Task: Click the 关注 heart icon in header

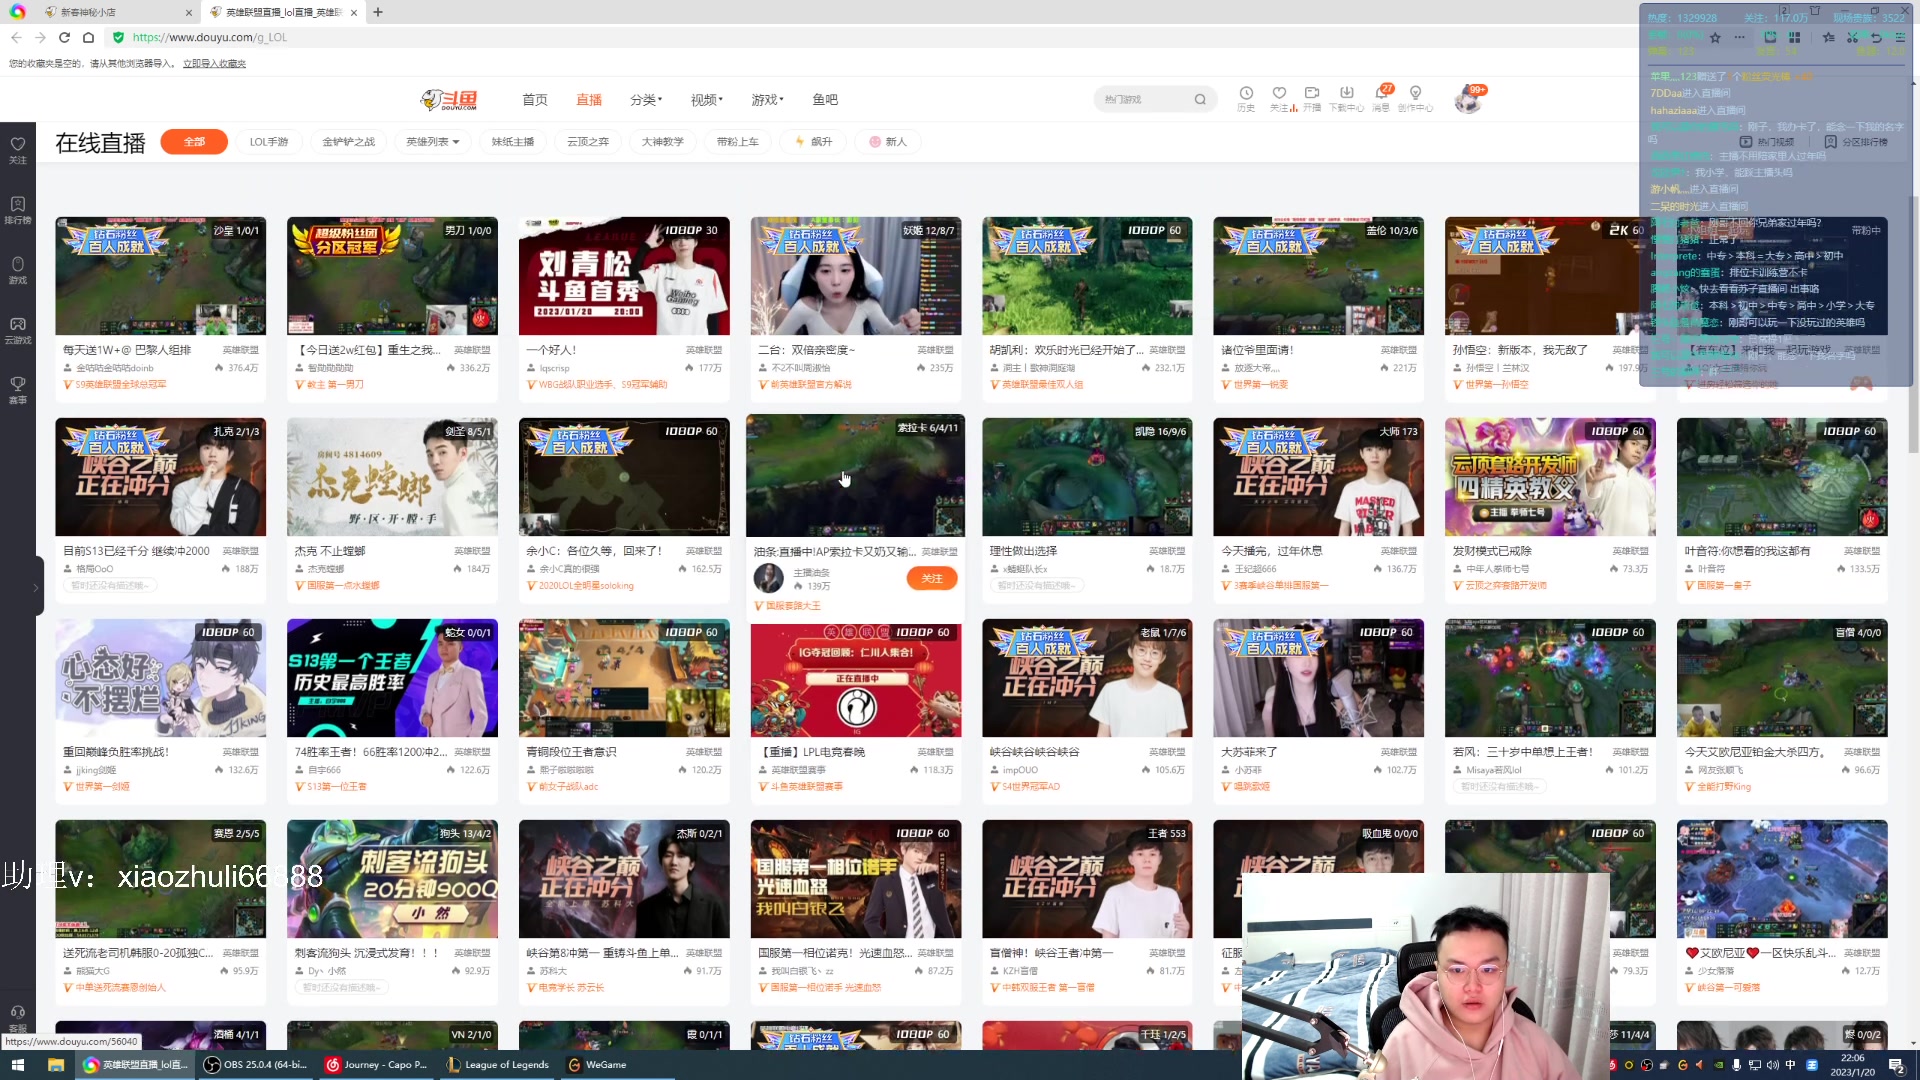Action: (x=1279, y=93)
